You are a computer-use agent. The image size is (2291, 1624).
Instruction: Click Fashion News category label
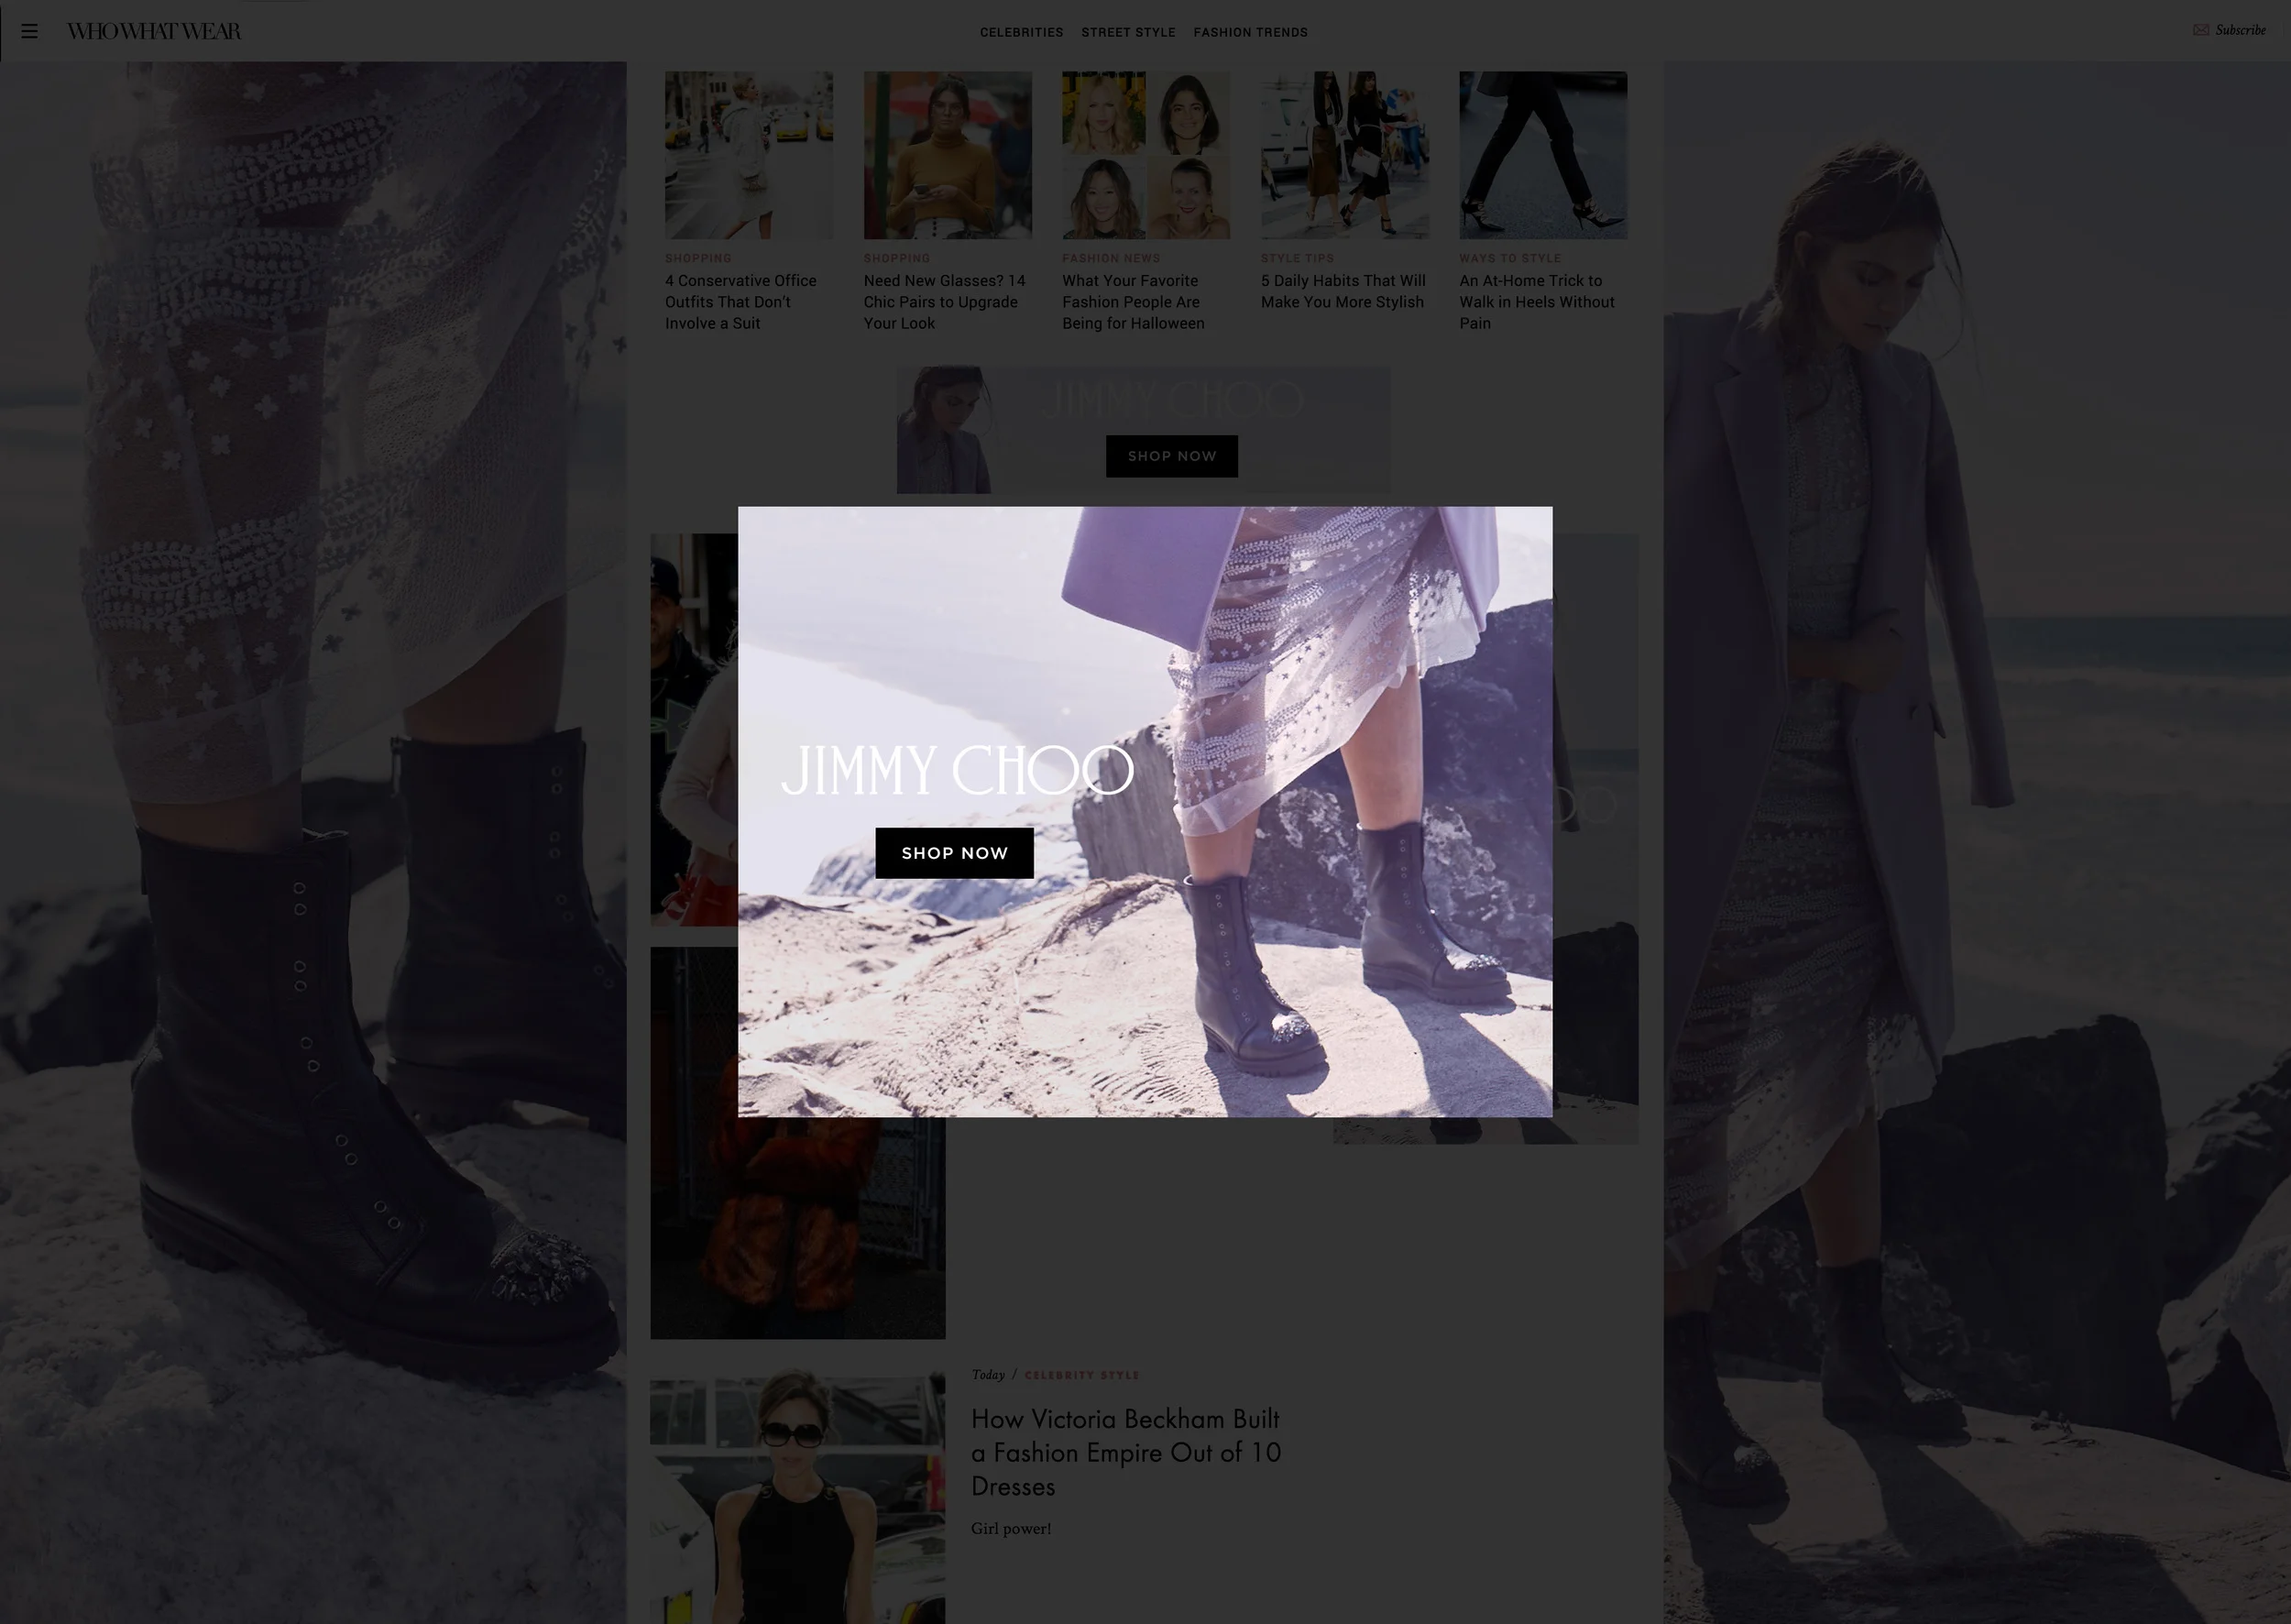point(1111,258)
